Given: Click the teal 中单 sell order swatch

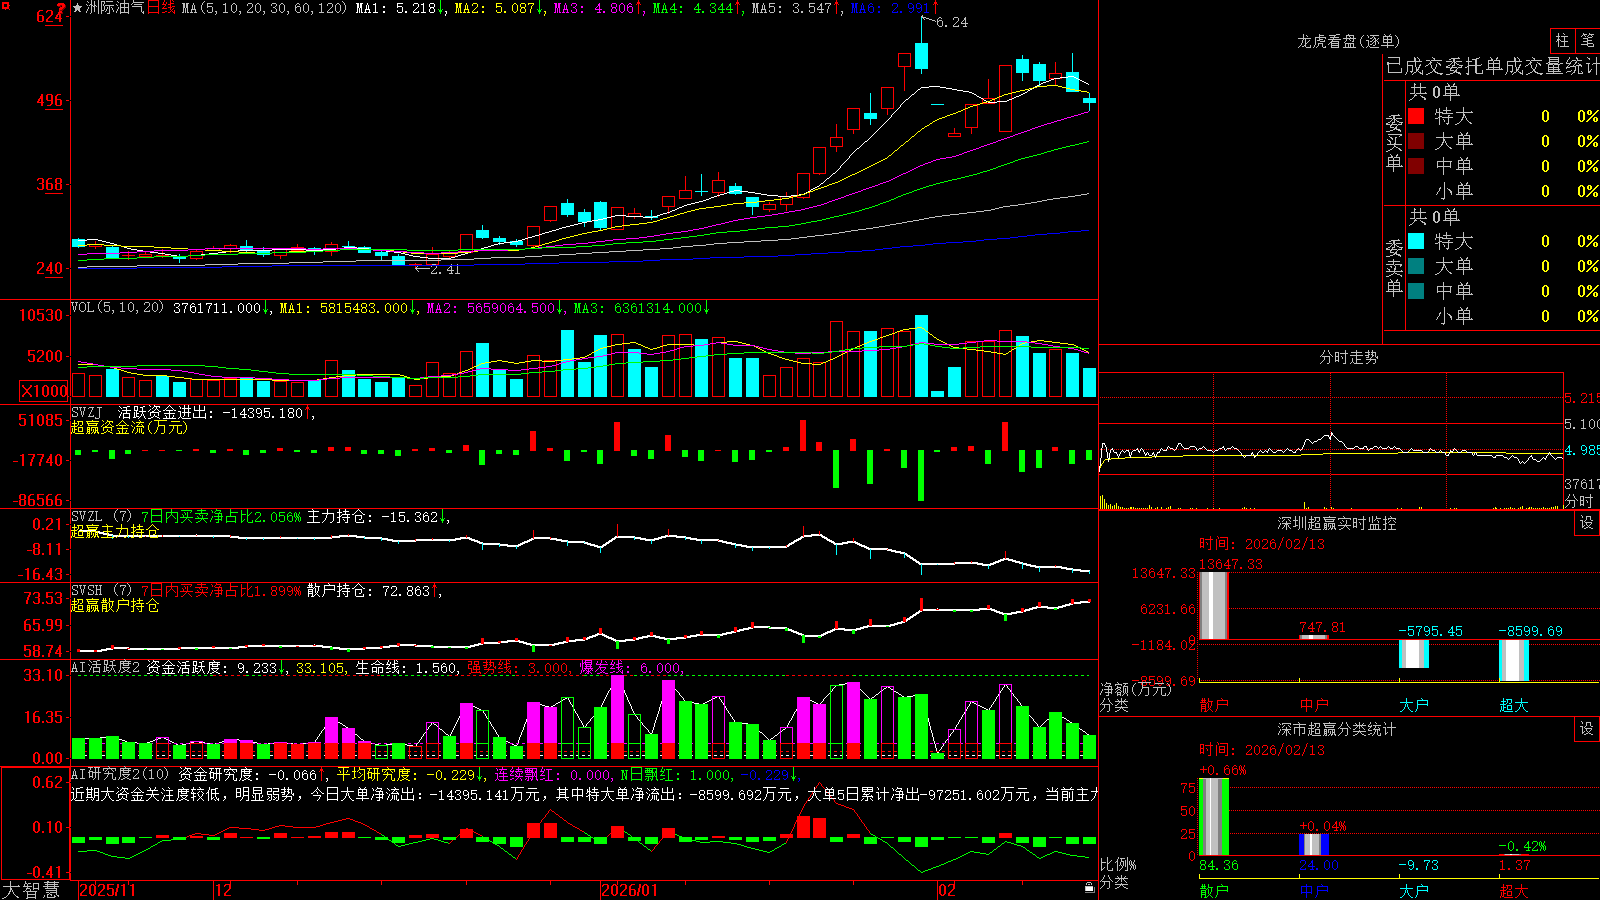Looking at the screenshot, I should 1416,291.
